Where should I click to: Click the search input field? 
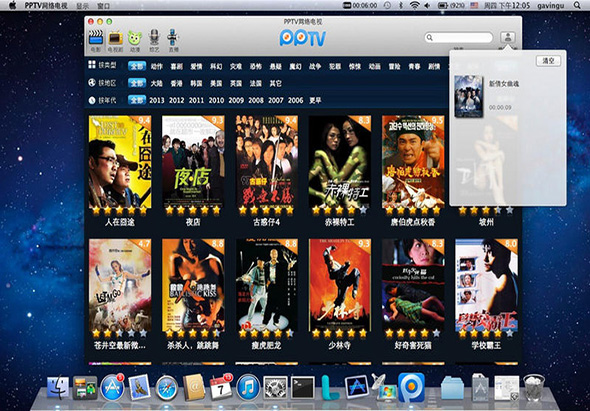(x=459, y=37)
